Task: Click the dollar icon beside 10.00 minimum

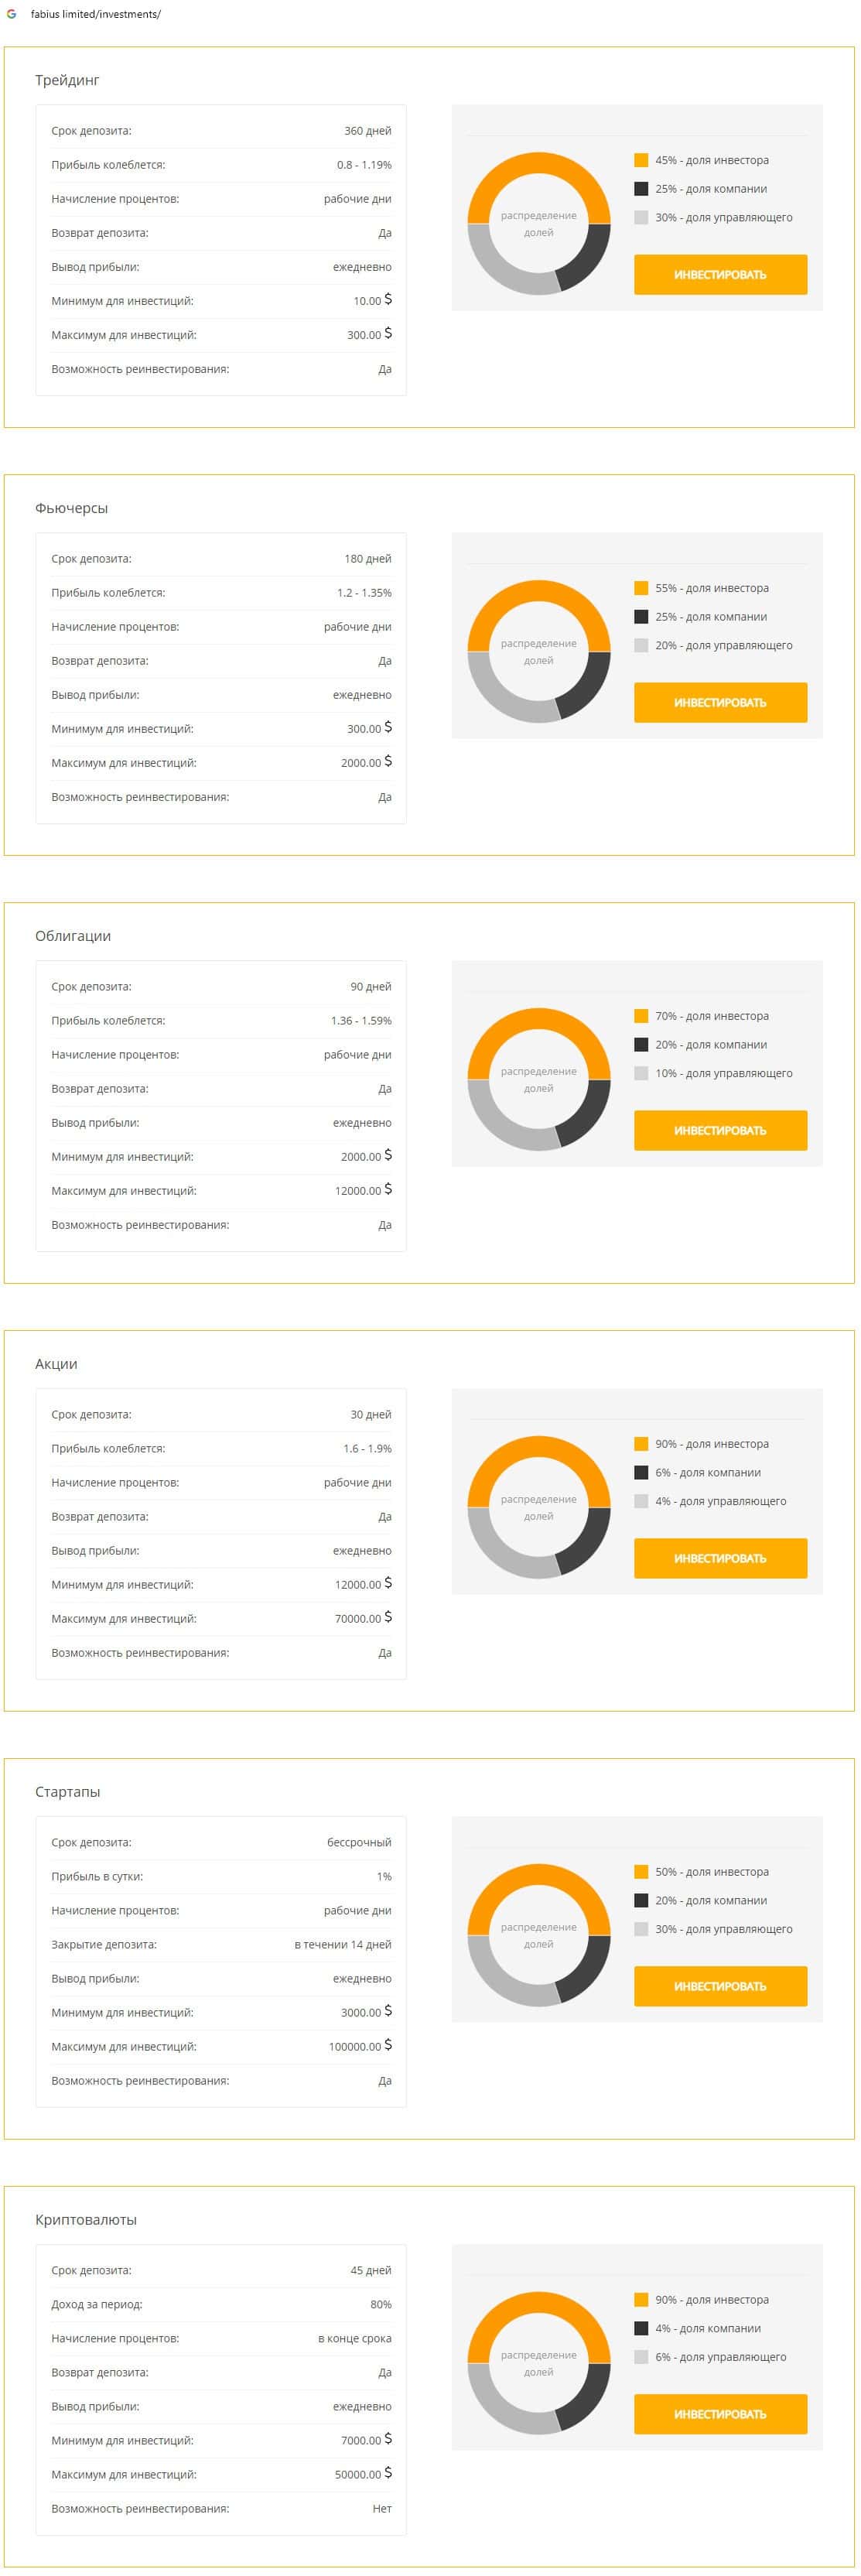Action: [388, 300]
